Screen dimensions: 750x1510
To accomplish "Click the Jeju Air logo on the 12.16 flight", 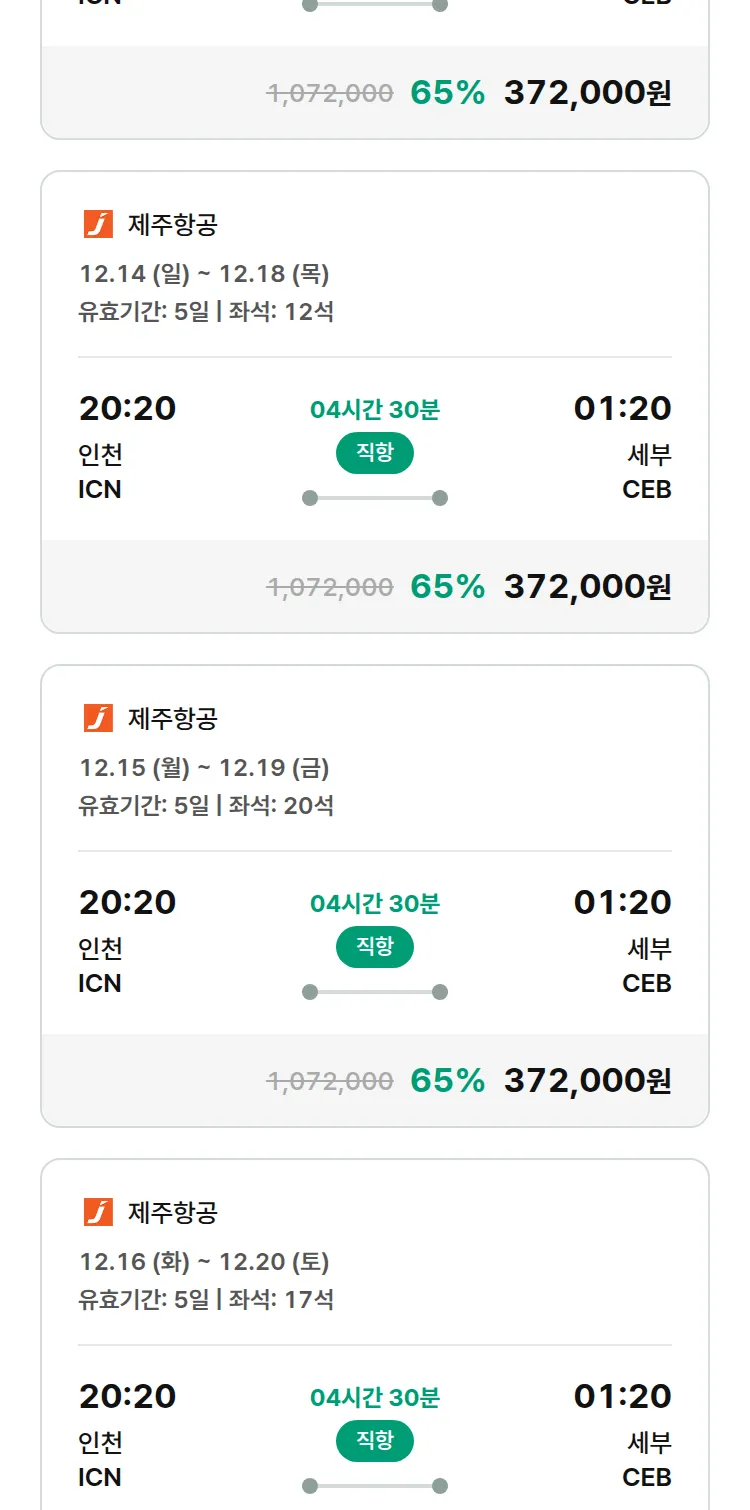I will tap(98, 1212).
